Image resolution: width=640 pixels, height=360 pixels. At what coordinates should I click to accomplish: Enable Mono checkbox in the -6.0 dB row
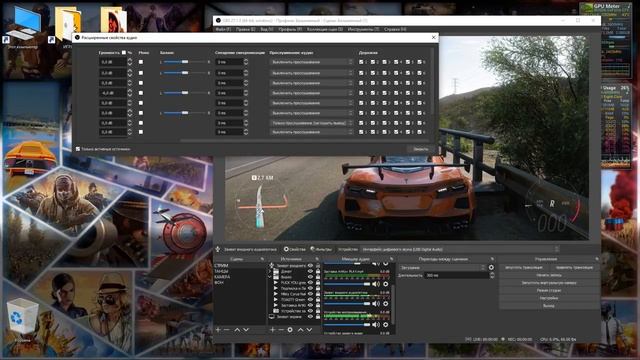pyautogui.click(x=141, y=93)
